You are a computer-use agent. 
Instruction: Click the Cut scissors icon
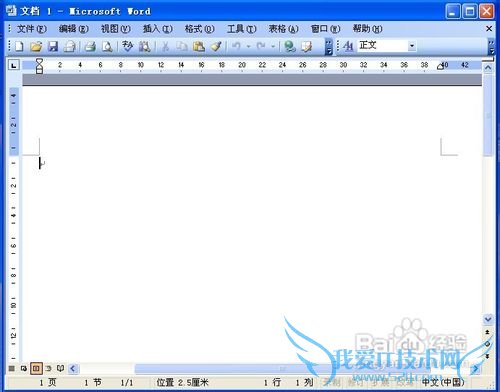pos(165,46)
